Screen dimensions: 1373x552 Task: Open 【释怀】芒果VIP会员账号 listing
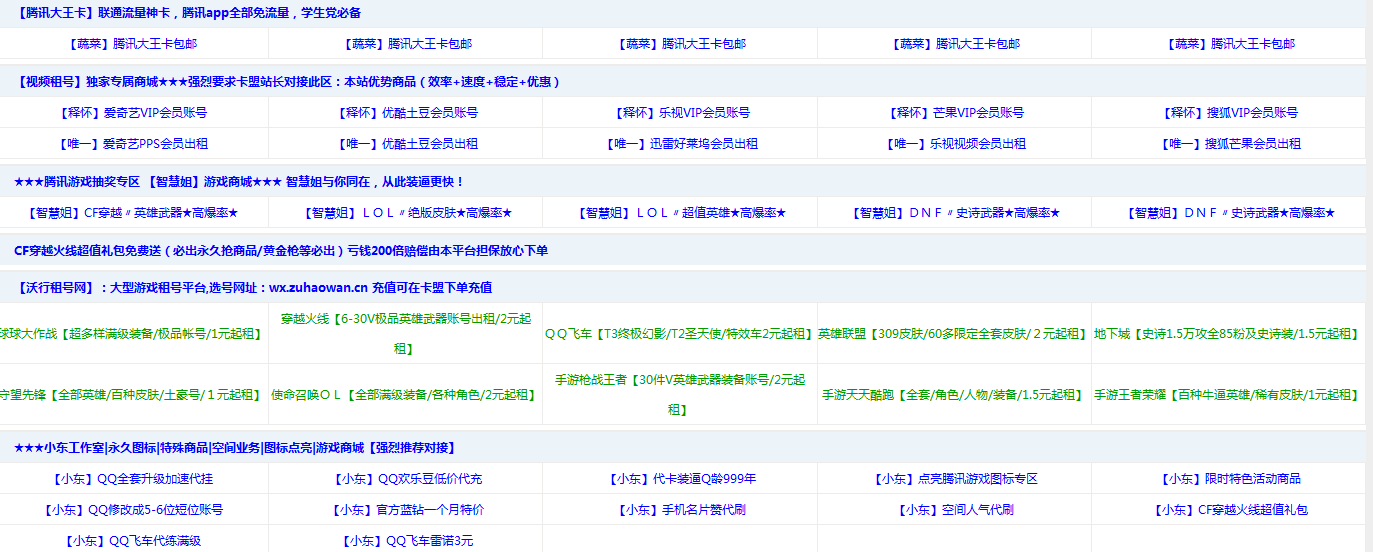coord(956,113)
